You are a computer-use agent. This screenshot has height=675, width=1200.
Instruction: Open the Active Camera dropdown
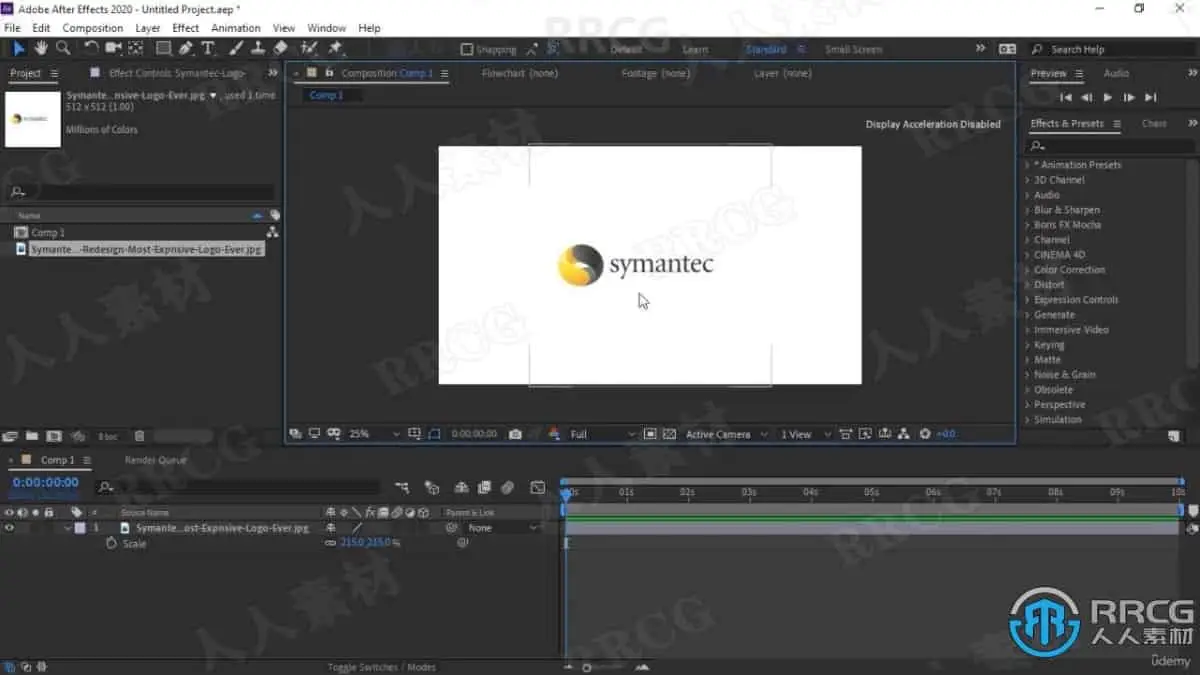click(x=726, y=434)
